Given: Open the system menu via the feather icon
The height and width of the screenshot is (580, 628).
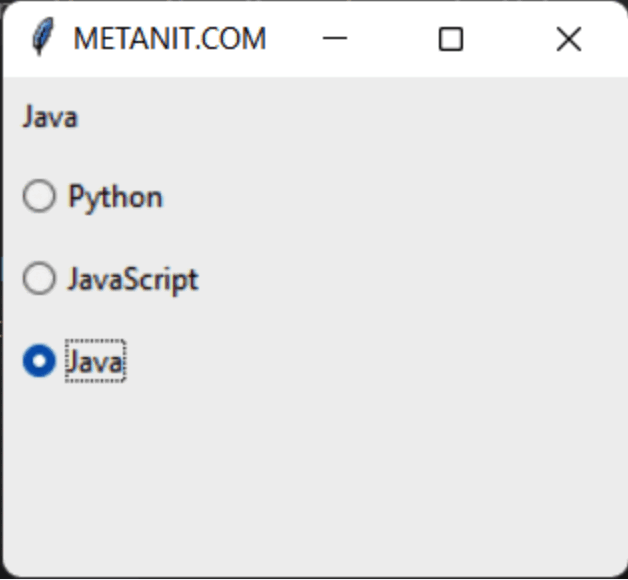Looking at the screenshot, I should (42, 36).
